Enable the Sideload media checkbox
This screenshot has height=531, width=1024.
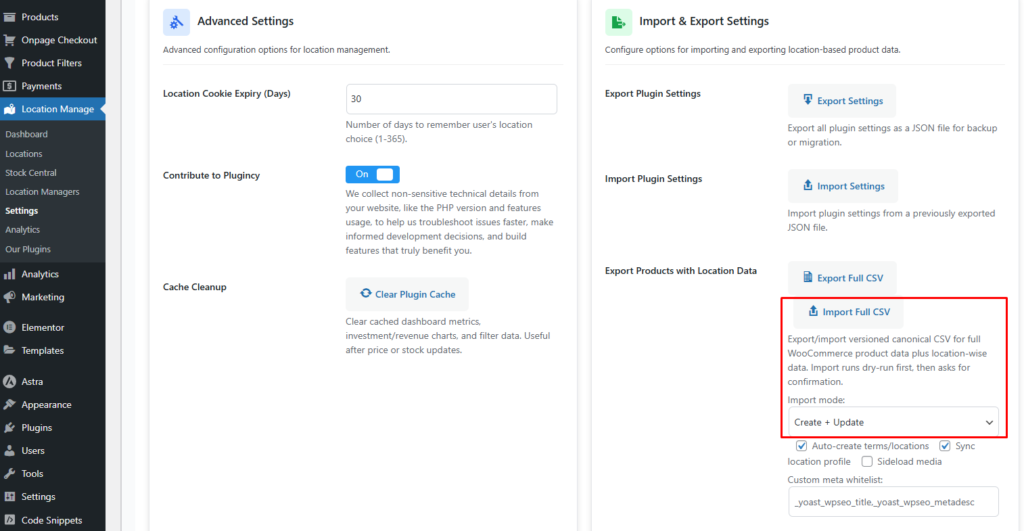point(867,461)
